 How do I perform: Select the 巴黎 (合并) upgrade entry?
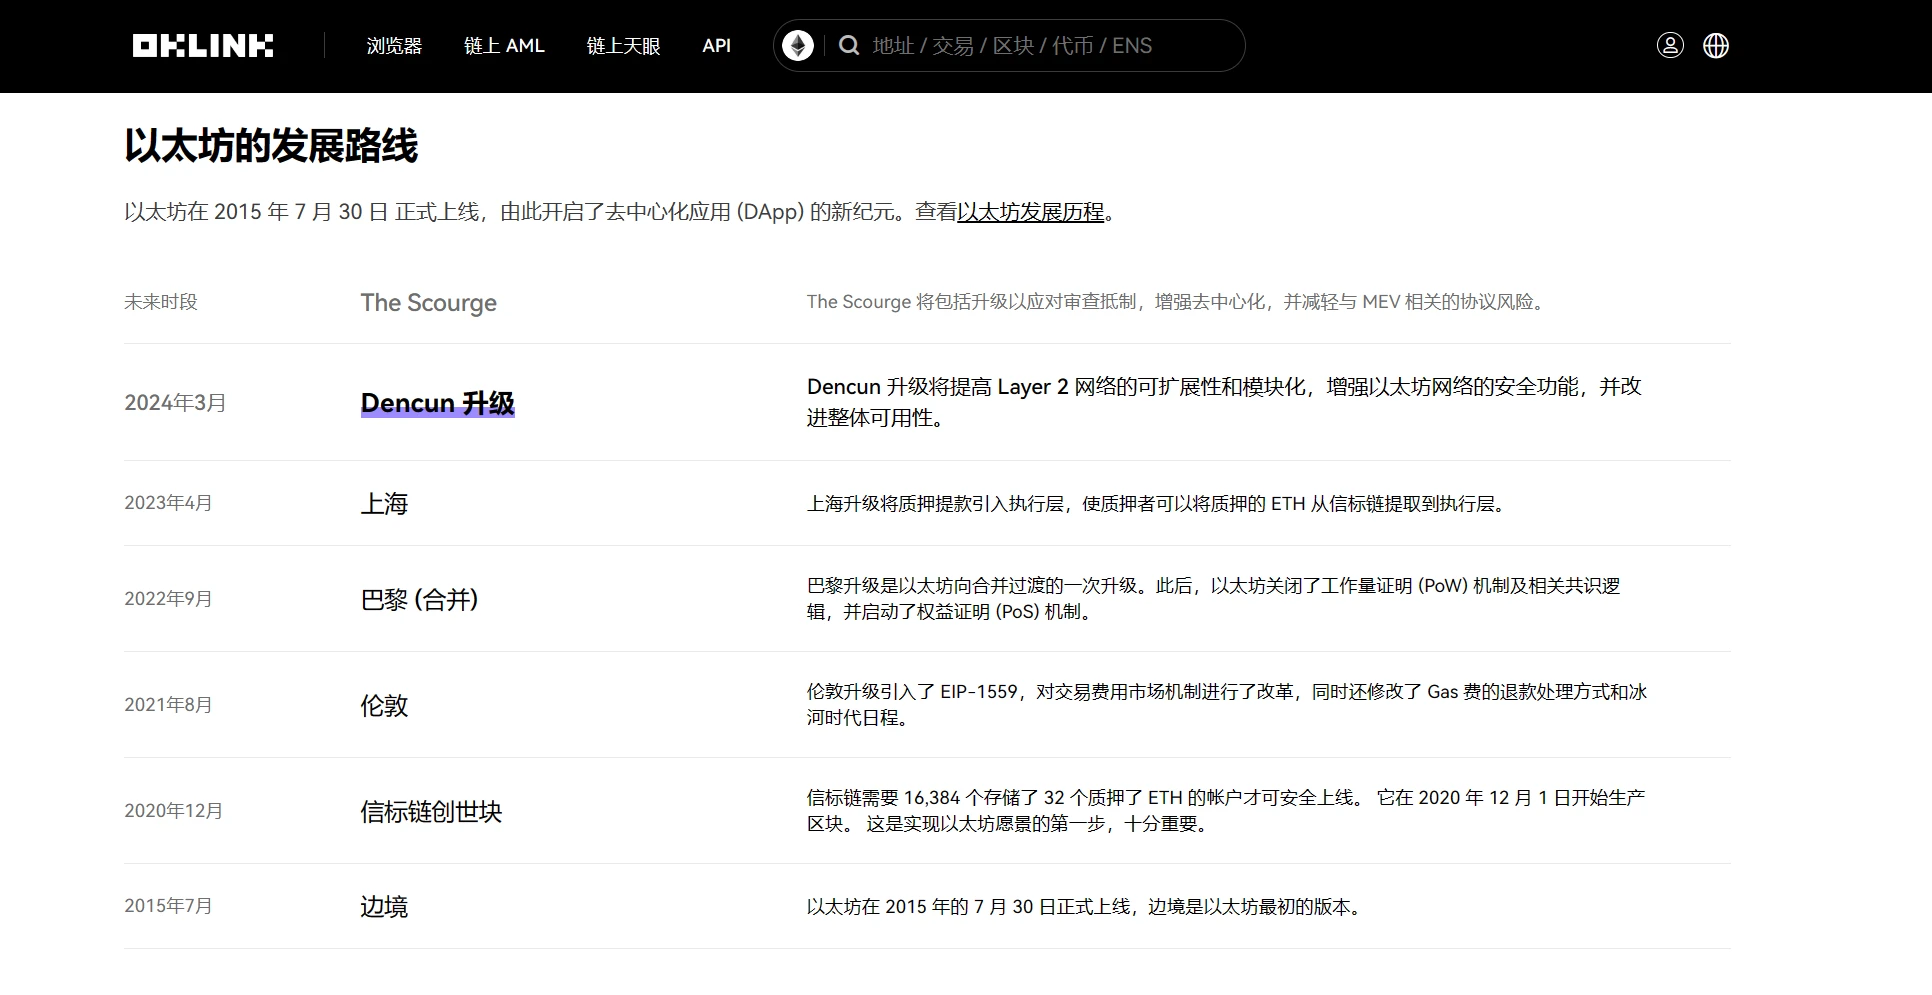(x=419, y=599)
